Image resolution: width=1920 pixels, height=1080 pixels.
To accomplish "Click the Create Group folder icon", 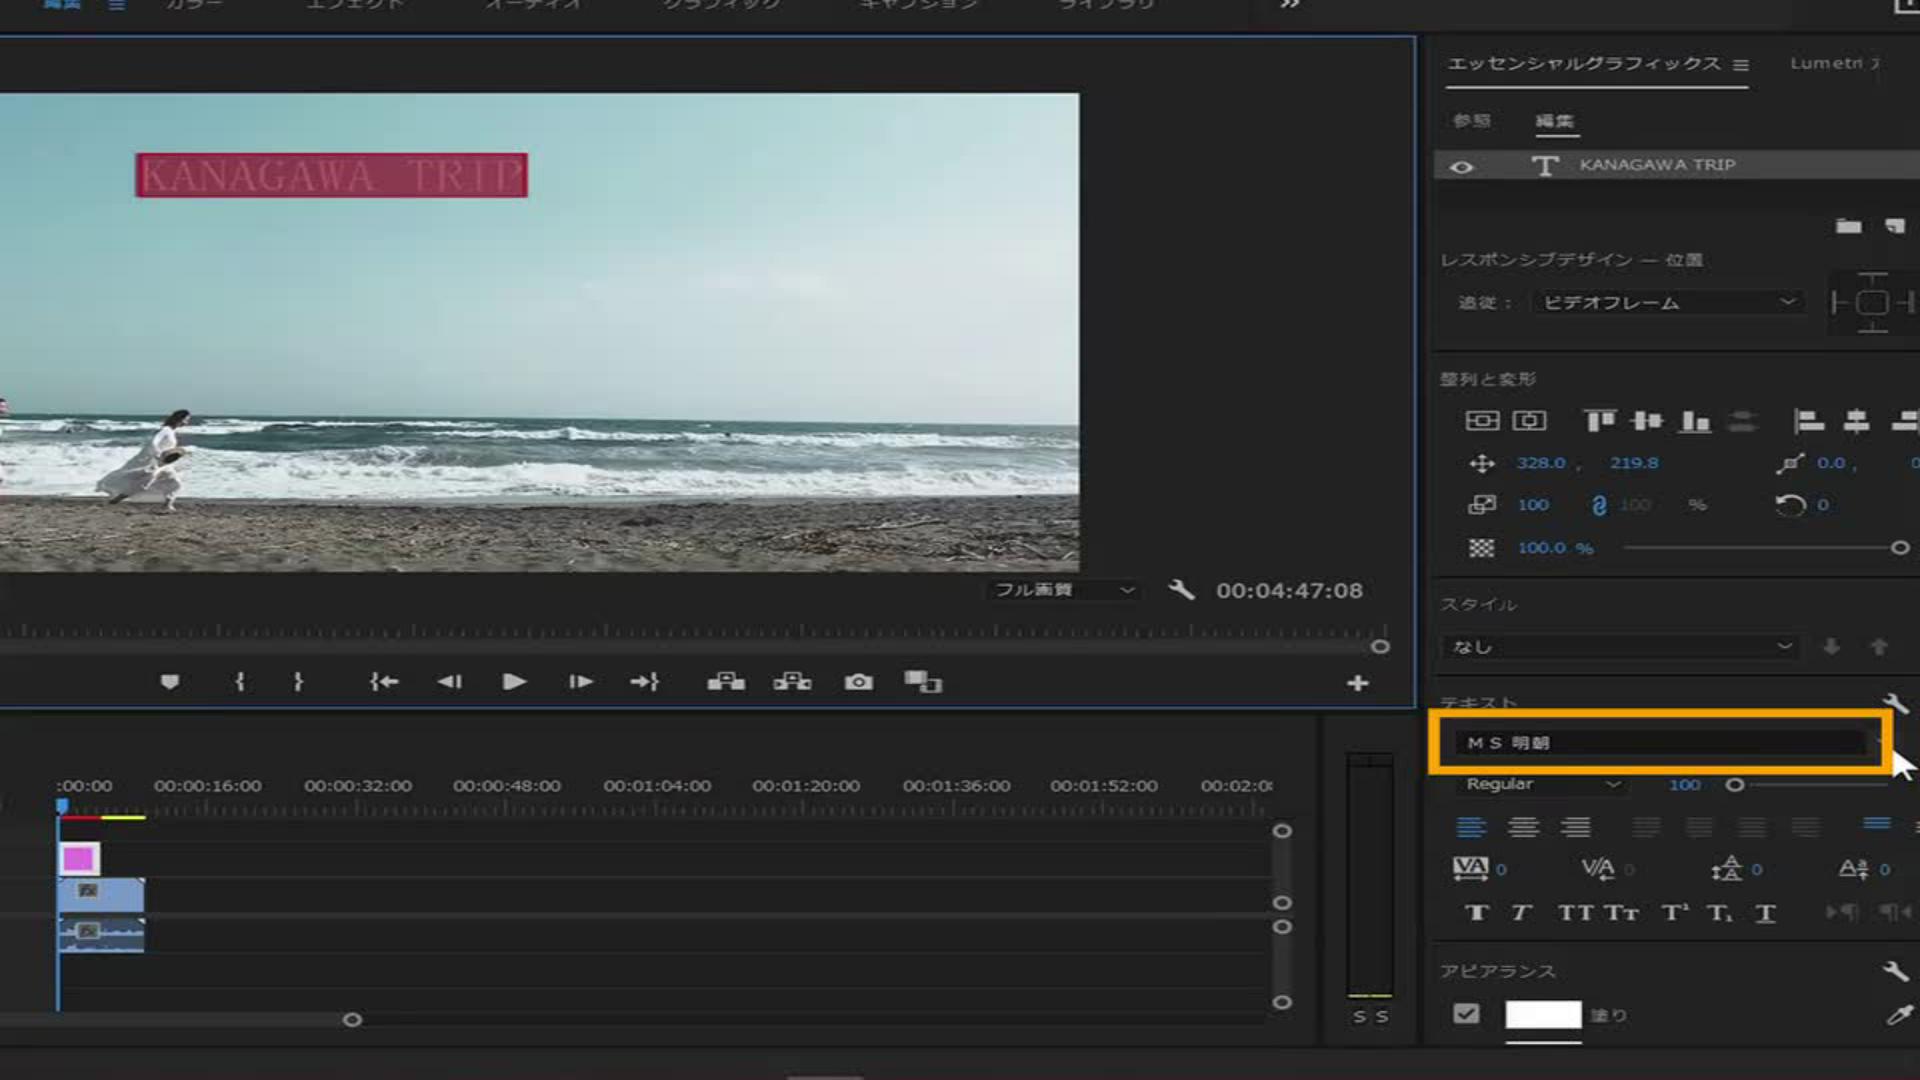I will [x=1848, y=226].
